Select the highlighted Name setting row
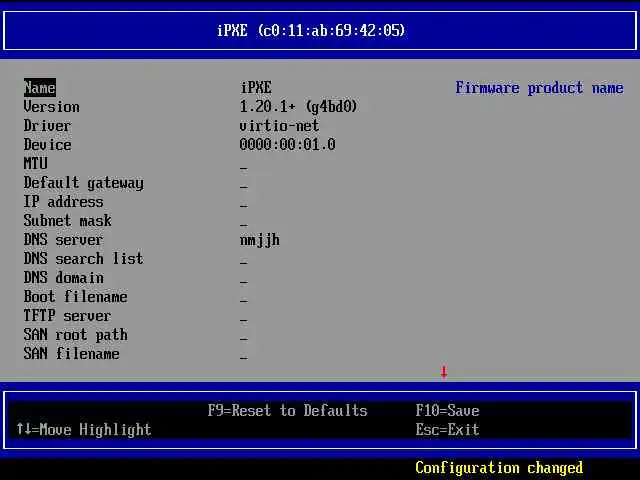The image size is (640, 480). [x=40, y=88]
